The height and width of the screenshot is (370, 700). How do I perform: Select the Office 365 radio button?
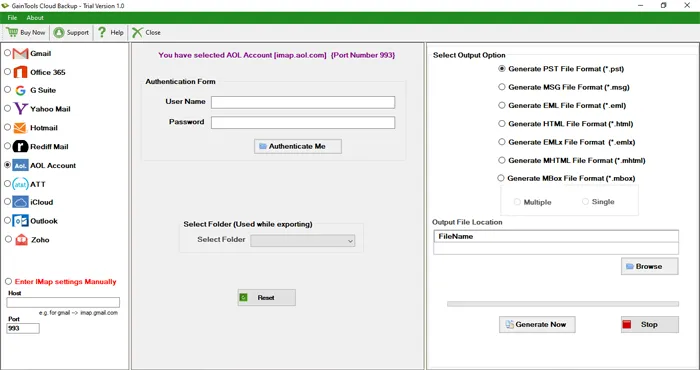pos(8,71)
